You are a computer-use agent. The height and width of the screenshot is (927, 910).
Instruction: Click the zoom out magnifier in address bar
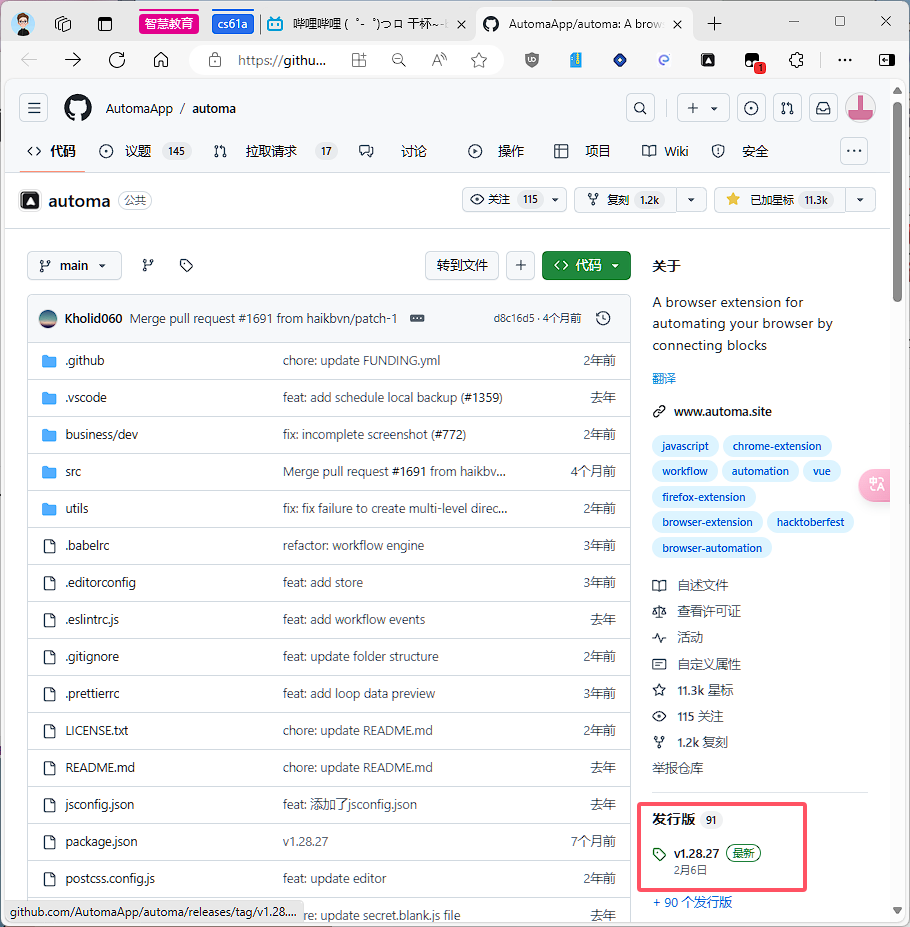(399, 60)
